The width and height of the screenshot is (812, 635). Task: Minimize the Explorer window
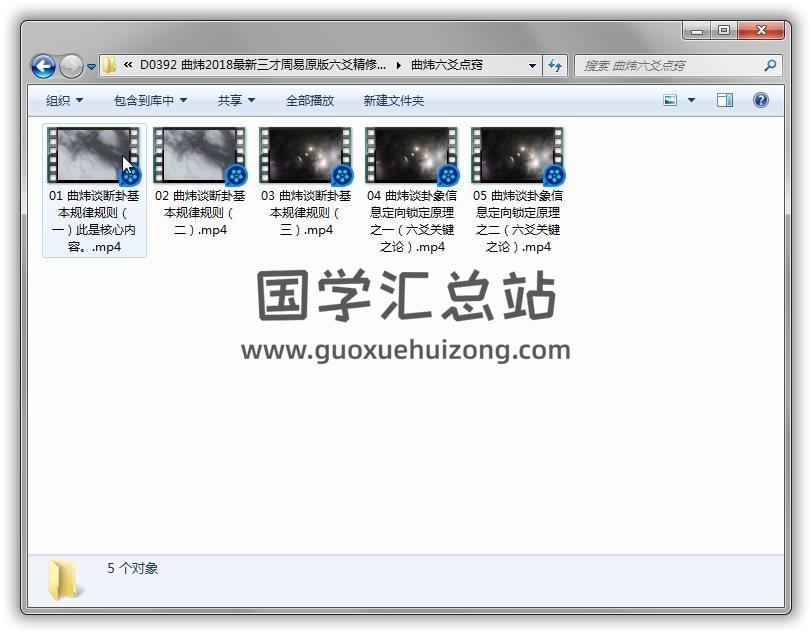[697, 31]
